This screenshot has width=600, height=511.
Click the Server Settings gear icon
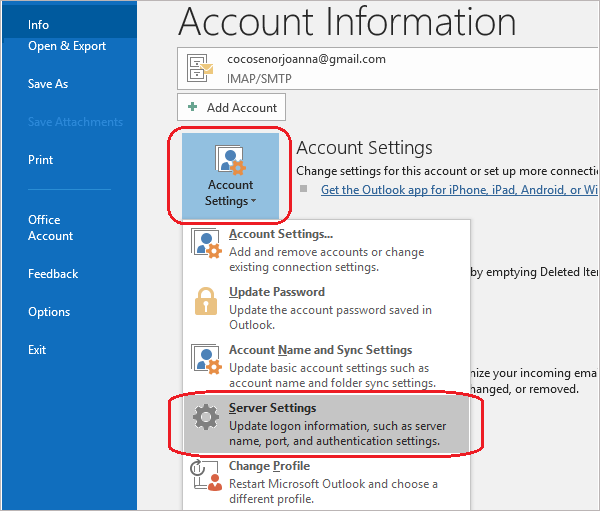point(206,417)
